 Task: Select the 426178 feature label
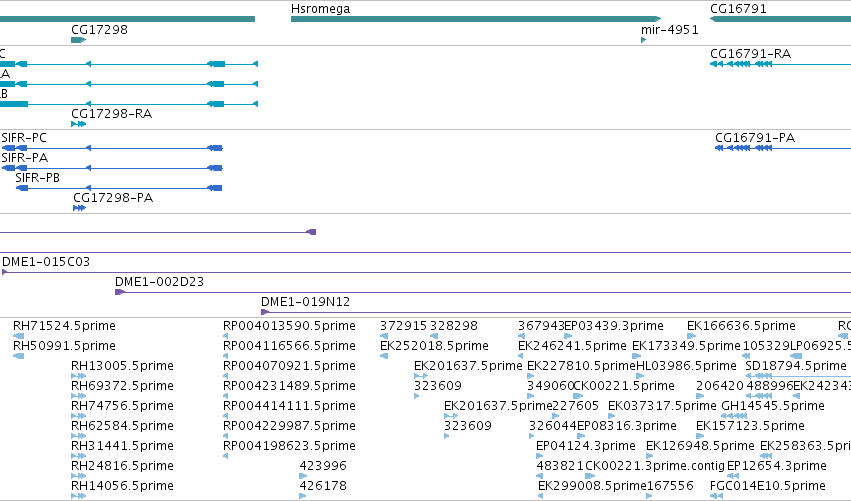click(323, 486)
